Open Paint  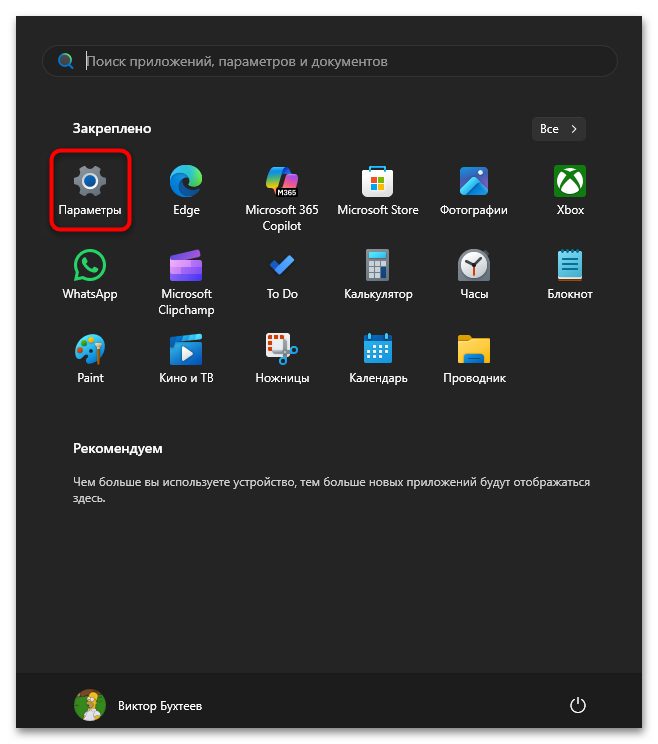click(90, 358)
